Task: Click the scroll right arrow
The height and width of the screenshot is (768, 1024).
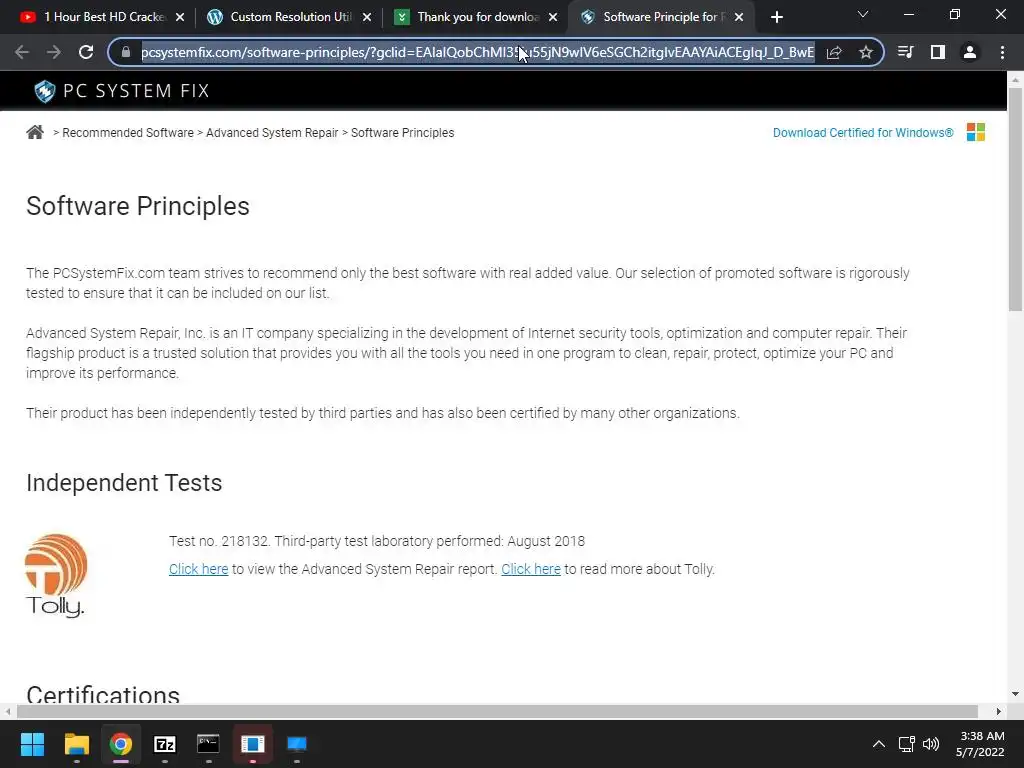Action: (x=999, y=711)
